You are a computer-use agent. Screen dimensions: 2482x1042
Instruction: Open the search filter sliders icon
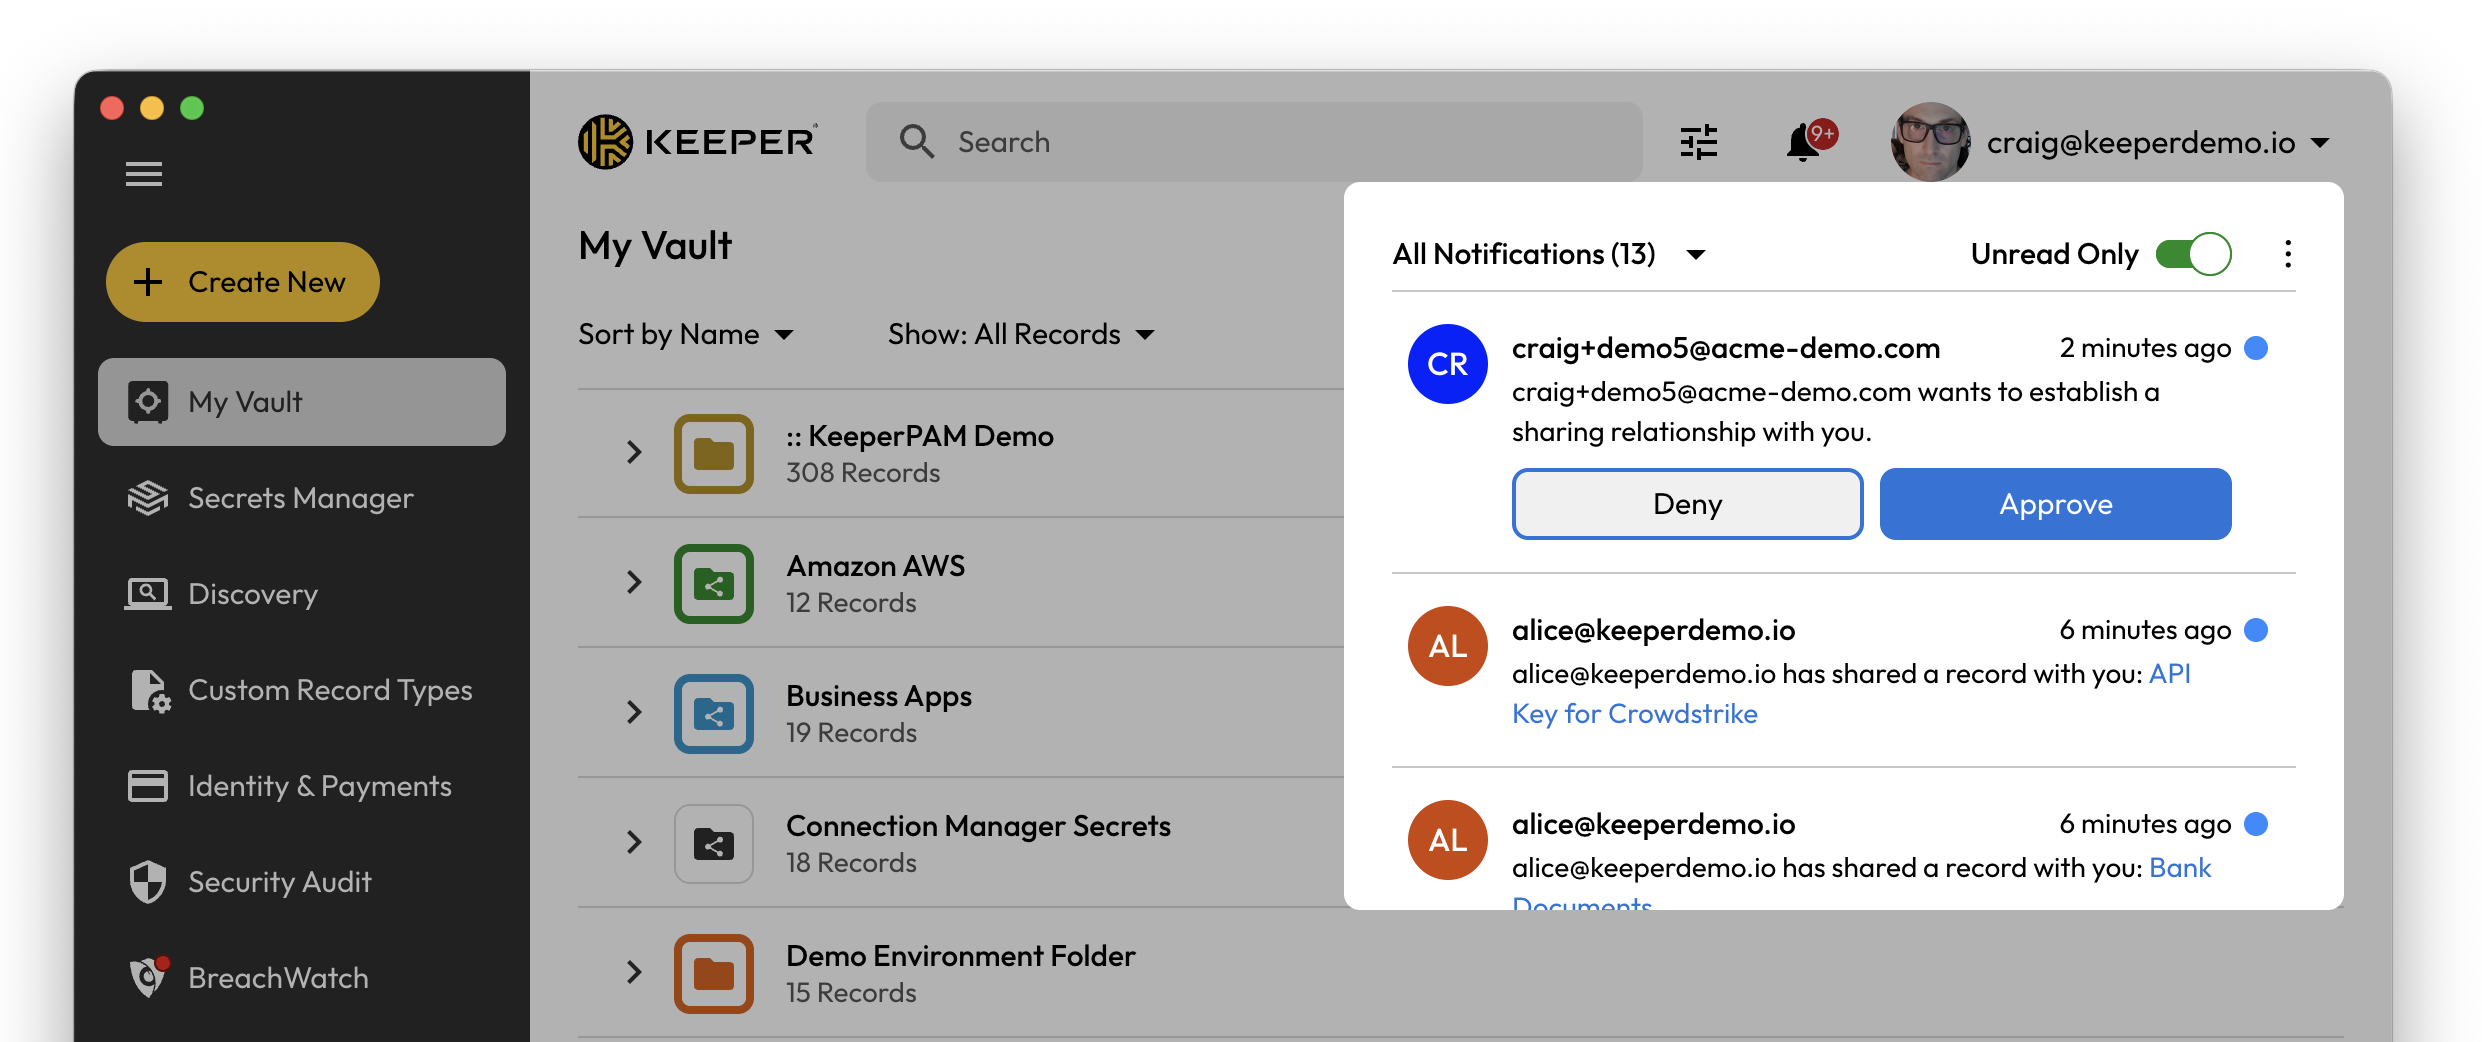[1698, 143]
